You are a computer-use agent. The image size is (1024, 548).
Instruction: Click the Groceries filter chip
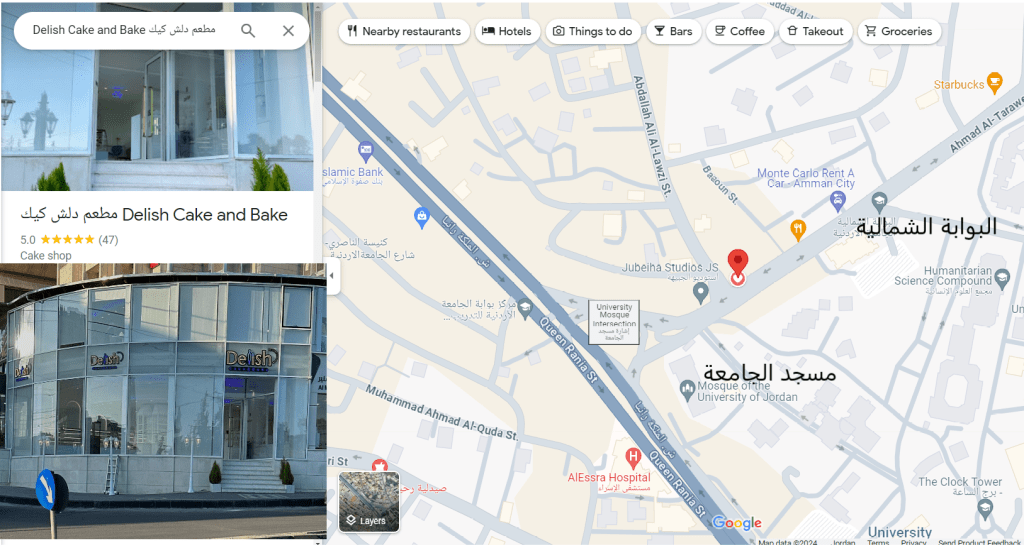899,31
